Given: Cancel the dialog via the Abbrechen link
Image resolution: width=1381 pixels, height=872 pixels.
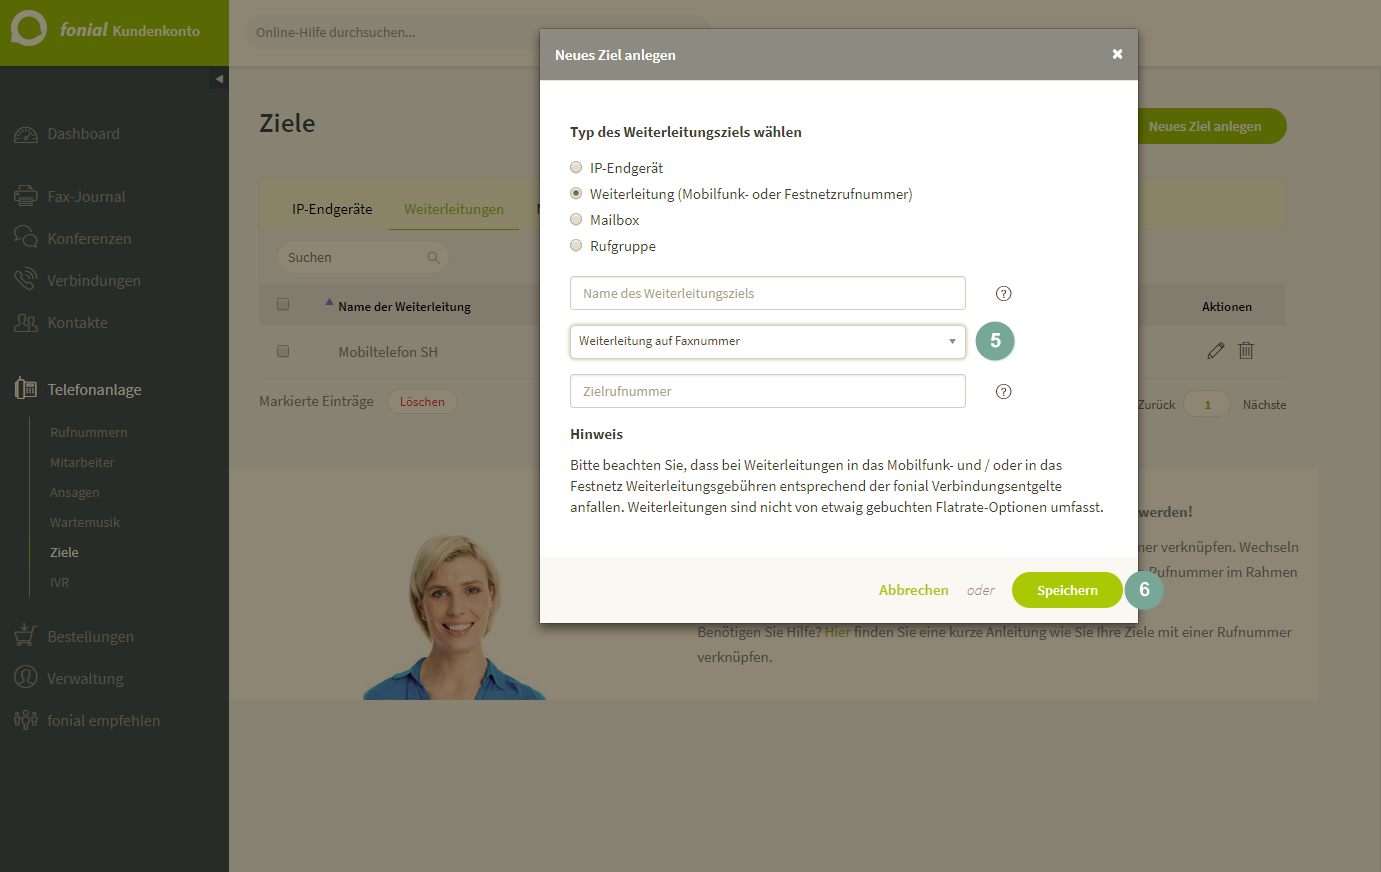Looking at the screenshot, I should pos(914,590).
